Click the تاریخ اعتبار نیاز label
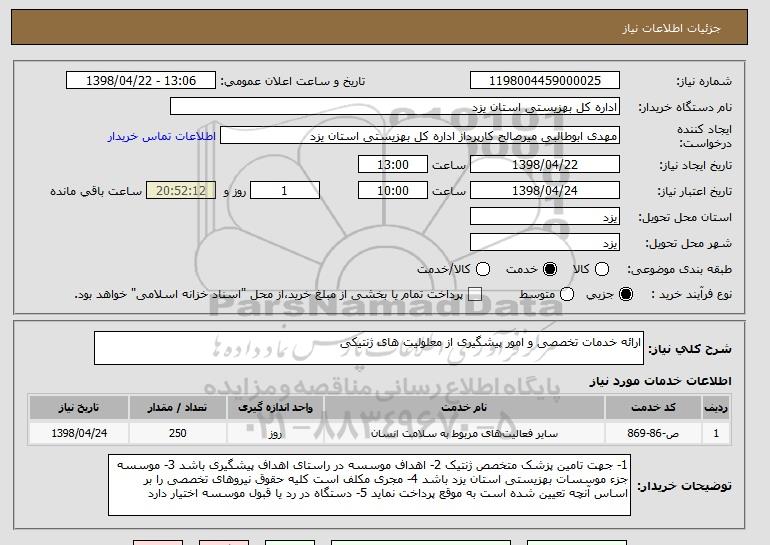The image size is (770, 545). tap(694, 191)
